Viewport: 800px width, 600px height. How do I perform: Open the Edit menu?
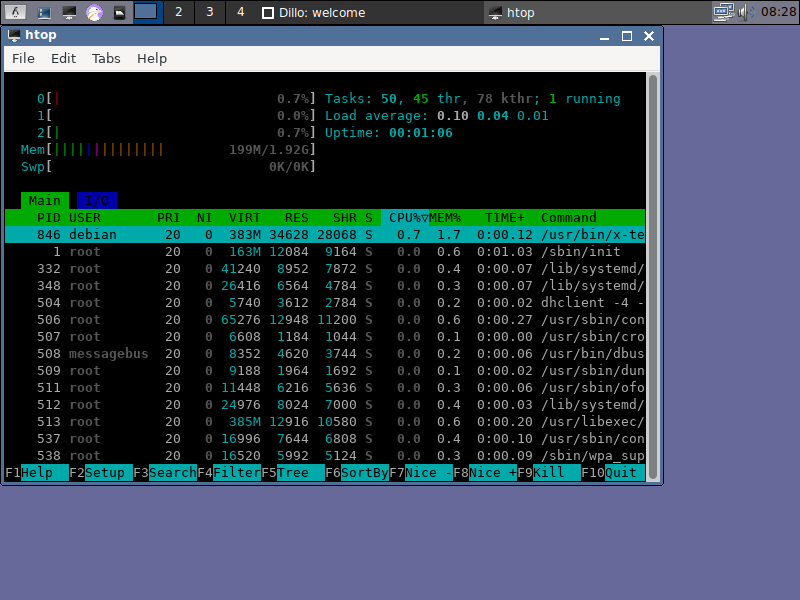click(63, 59)
